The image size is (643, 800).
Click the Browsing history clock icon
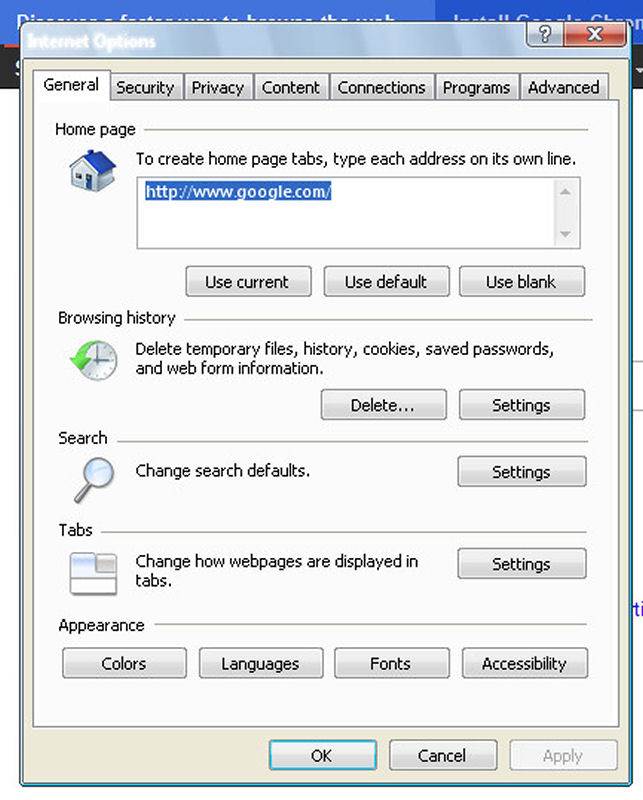(94, 359)
